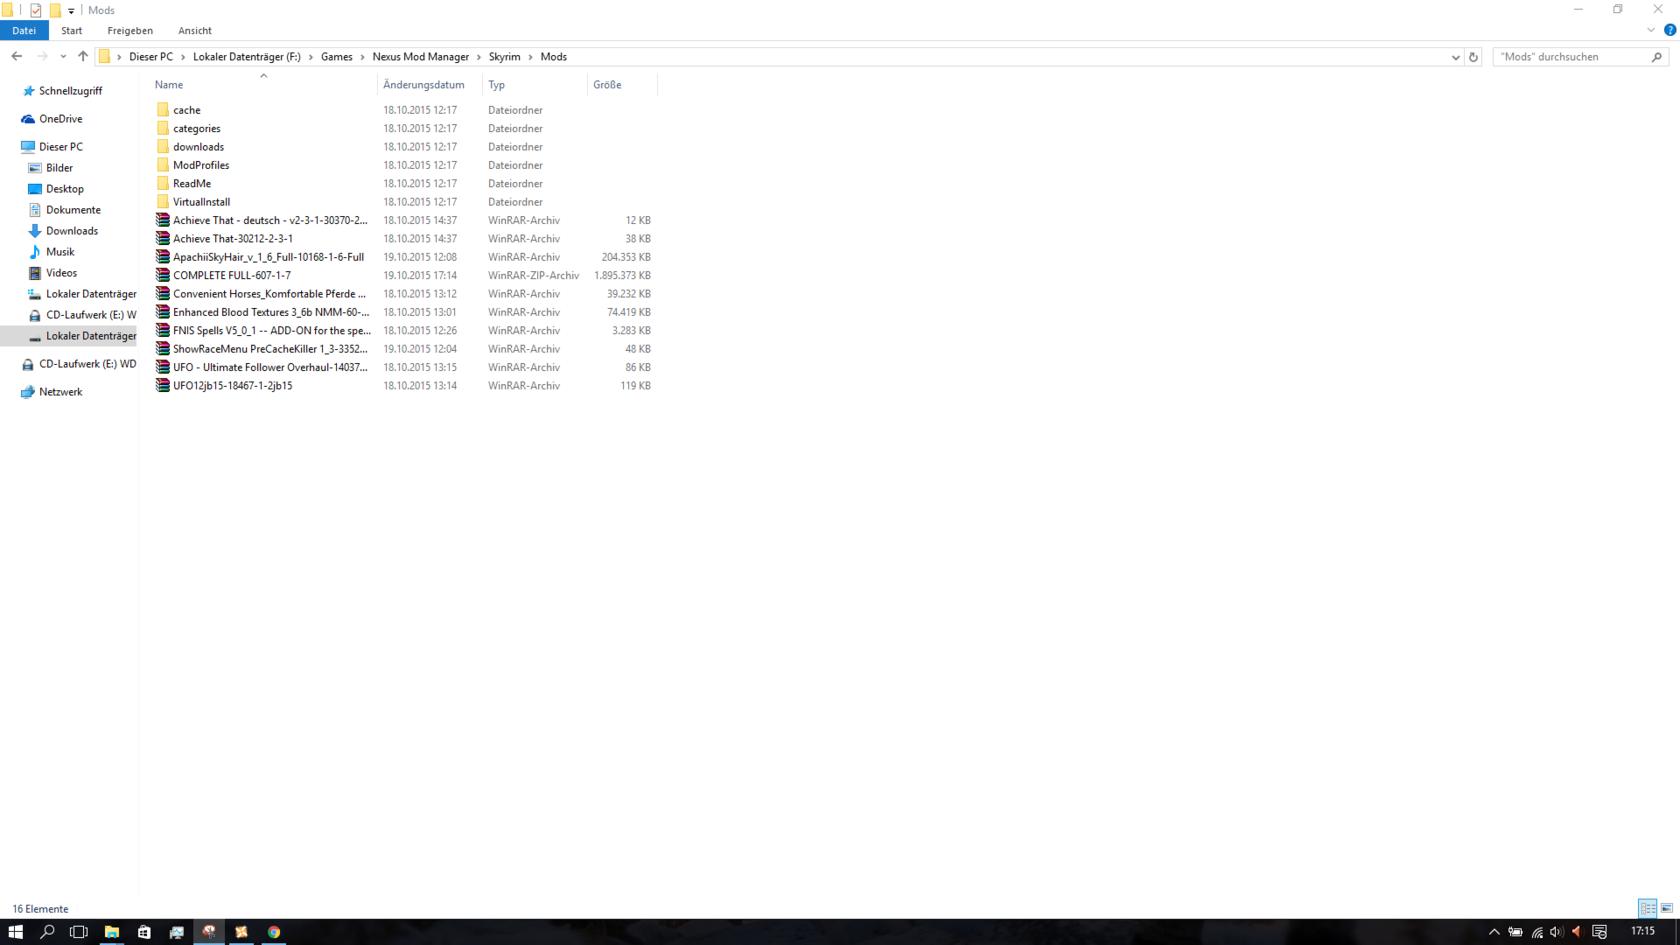Go up one folder with the up arrow
Screen dimensions: 1680x945
[x=83, y=57]
